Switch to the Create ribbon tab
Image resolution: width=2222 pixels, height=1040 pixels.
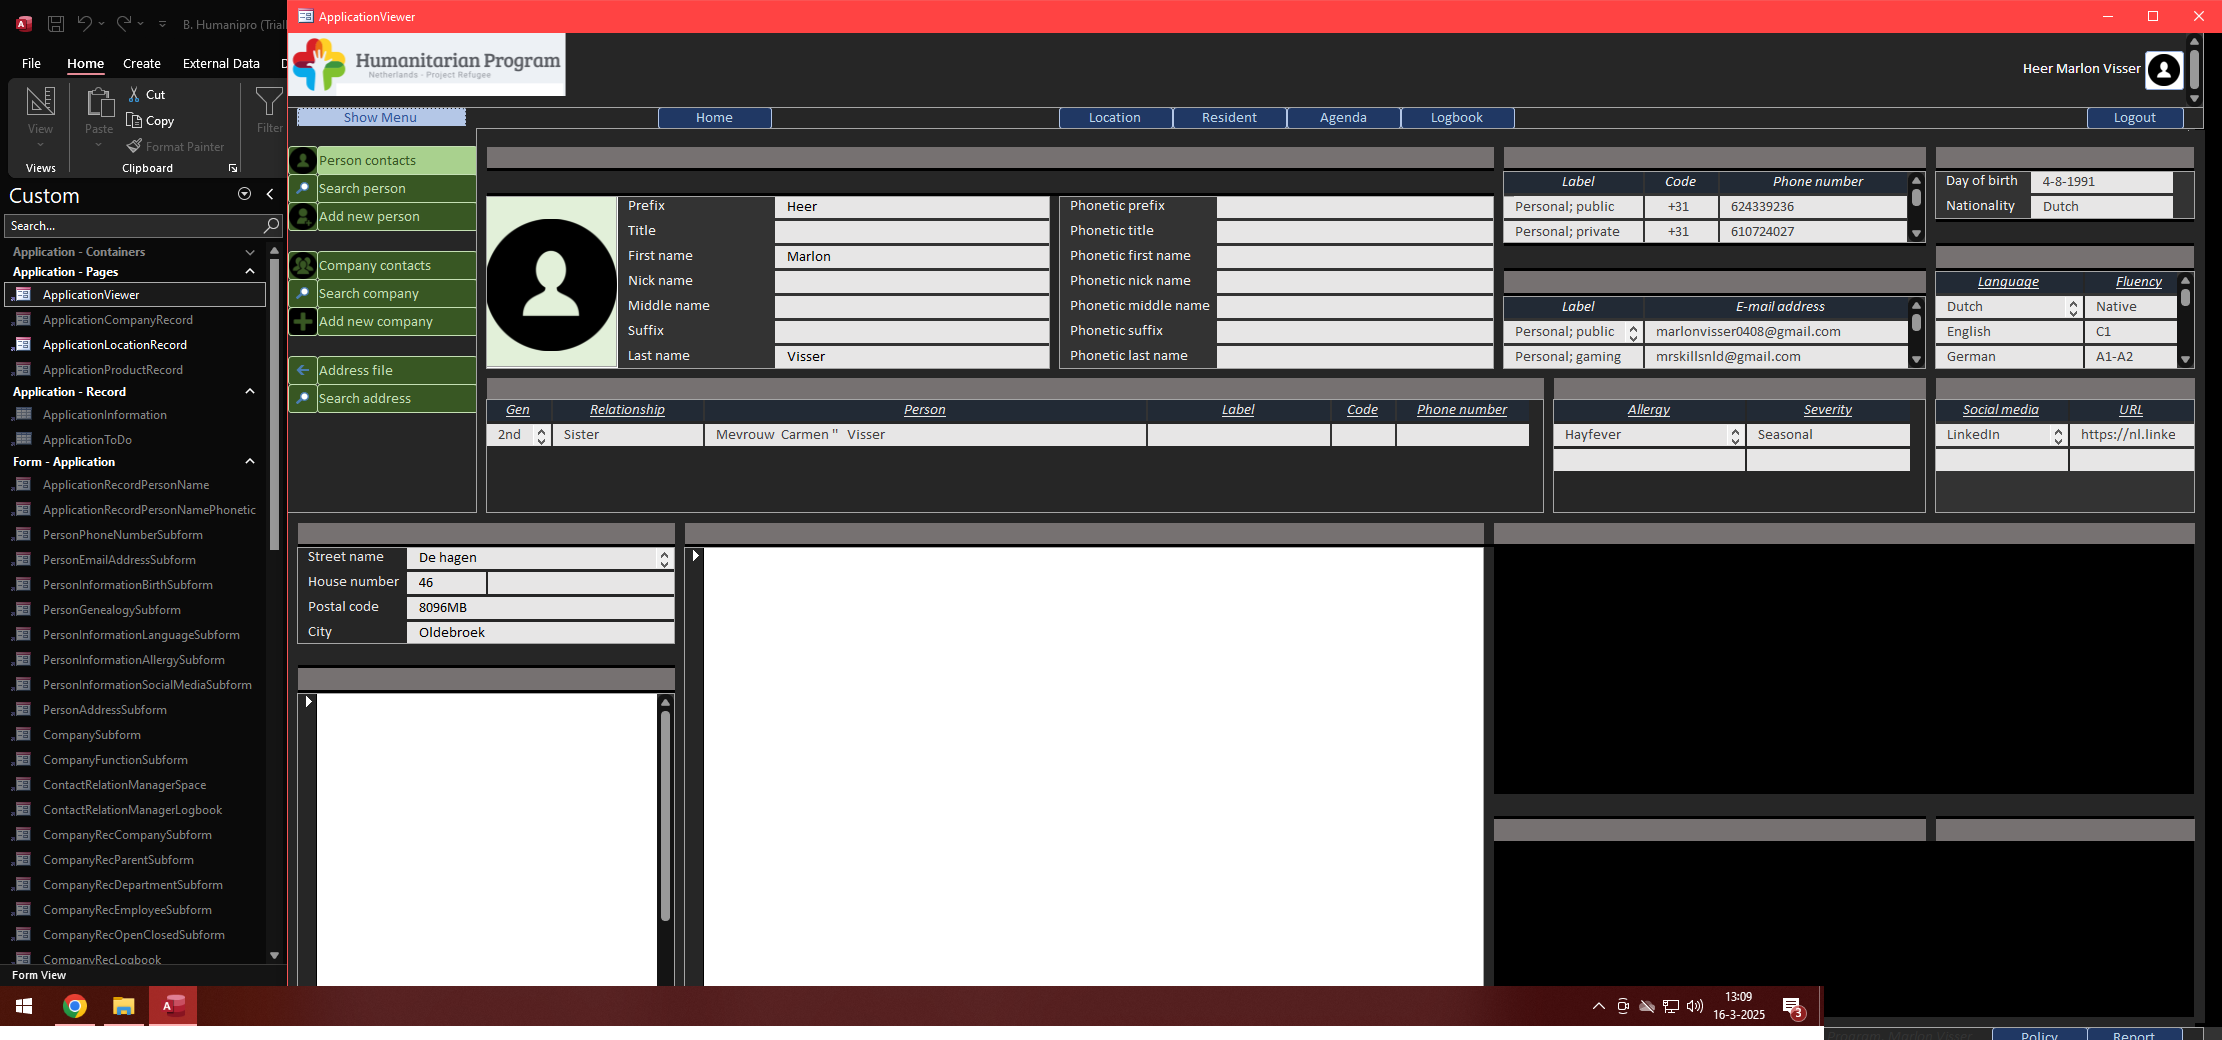click(x=142, y=63)
